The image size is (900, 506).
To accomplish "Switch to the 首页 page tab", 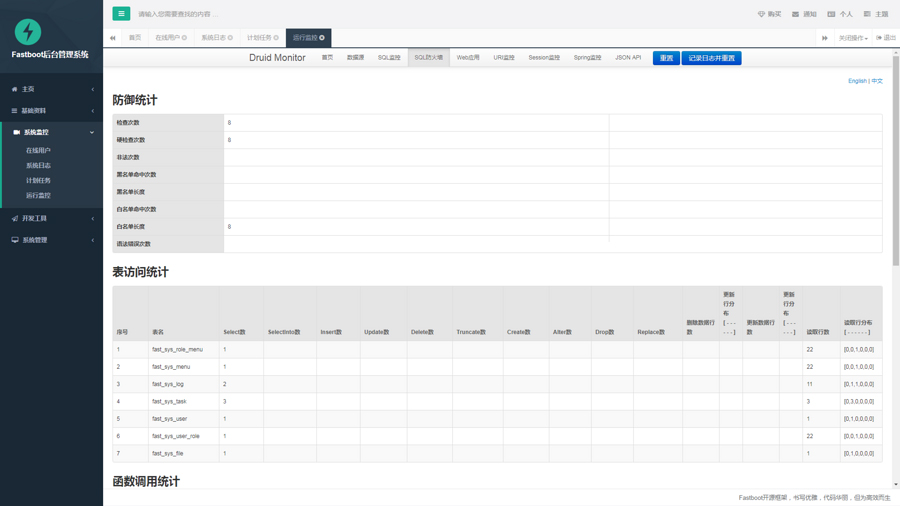I will coord(135,38).
